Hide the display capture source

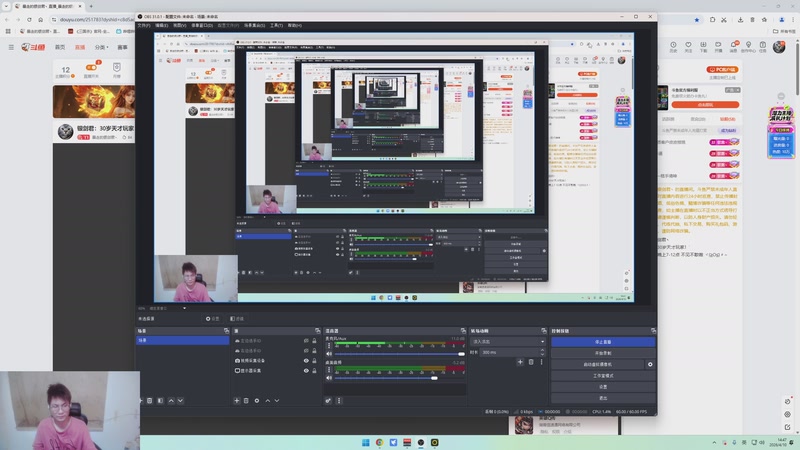(x=306, y=370)
